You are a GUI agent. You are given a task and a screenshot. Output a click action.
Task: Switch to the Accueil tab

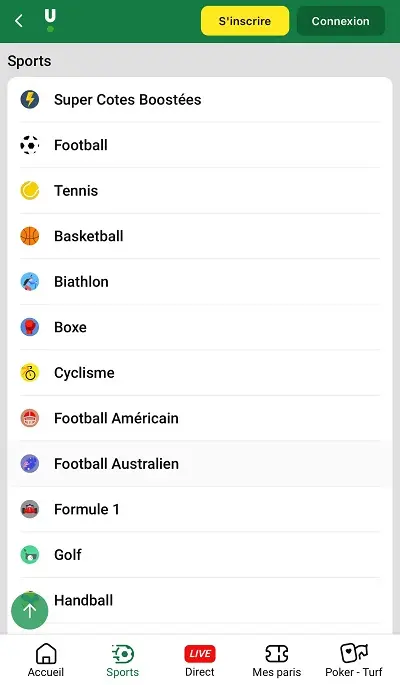coord(45,660)
